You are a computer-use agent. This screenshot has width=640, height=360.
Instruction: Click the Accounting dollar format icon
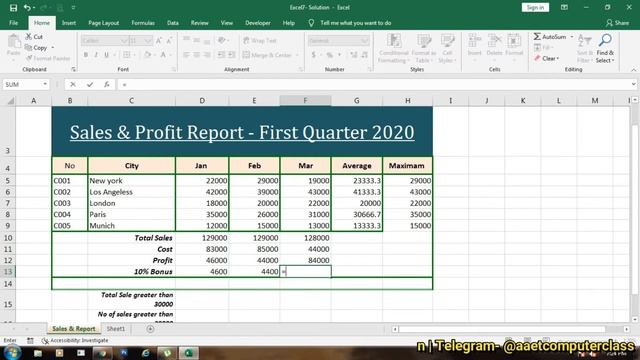(x=313, y=55)
